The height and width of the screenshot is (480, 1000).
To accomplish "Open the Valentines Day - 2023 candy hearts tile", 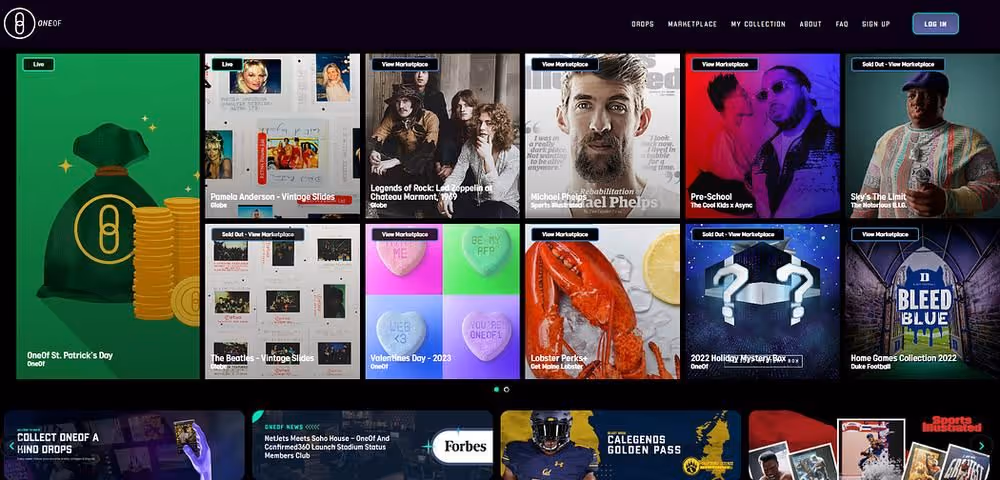I will coord(442,300).
